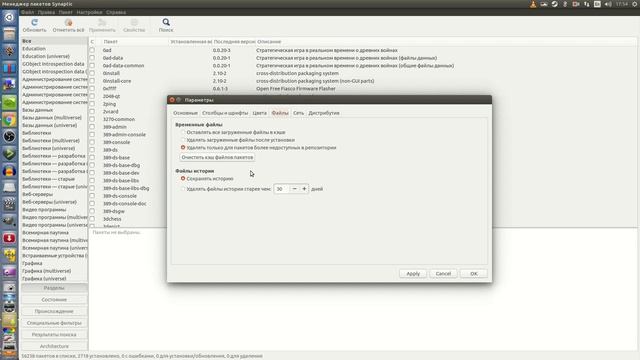The image size is (640, 360).
Task: Click the Steam tray icon
Action: [554, 4]
